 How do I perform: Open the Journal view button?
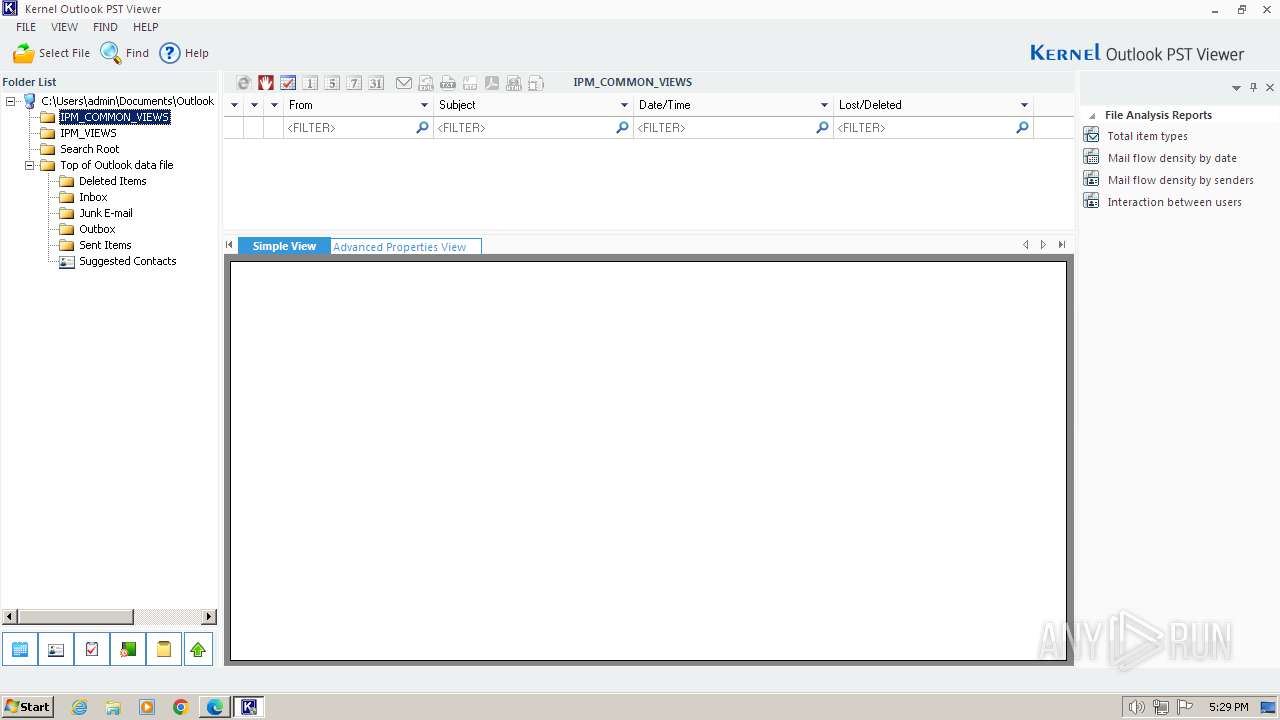(128, 649)
